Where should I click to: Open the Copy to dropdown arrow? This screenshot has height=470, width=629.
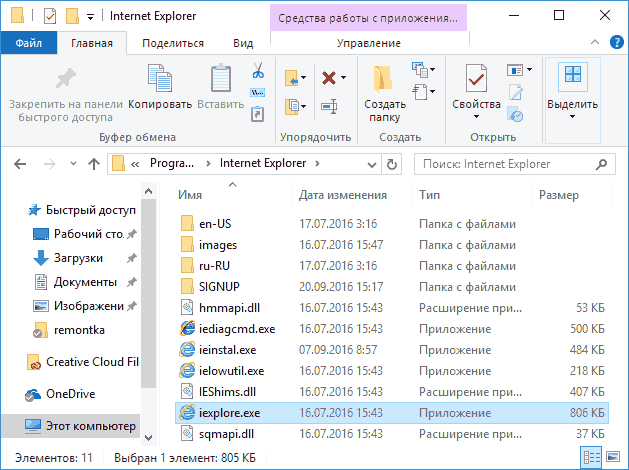pos(304,106)
